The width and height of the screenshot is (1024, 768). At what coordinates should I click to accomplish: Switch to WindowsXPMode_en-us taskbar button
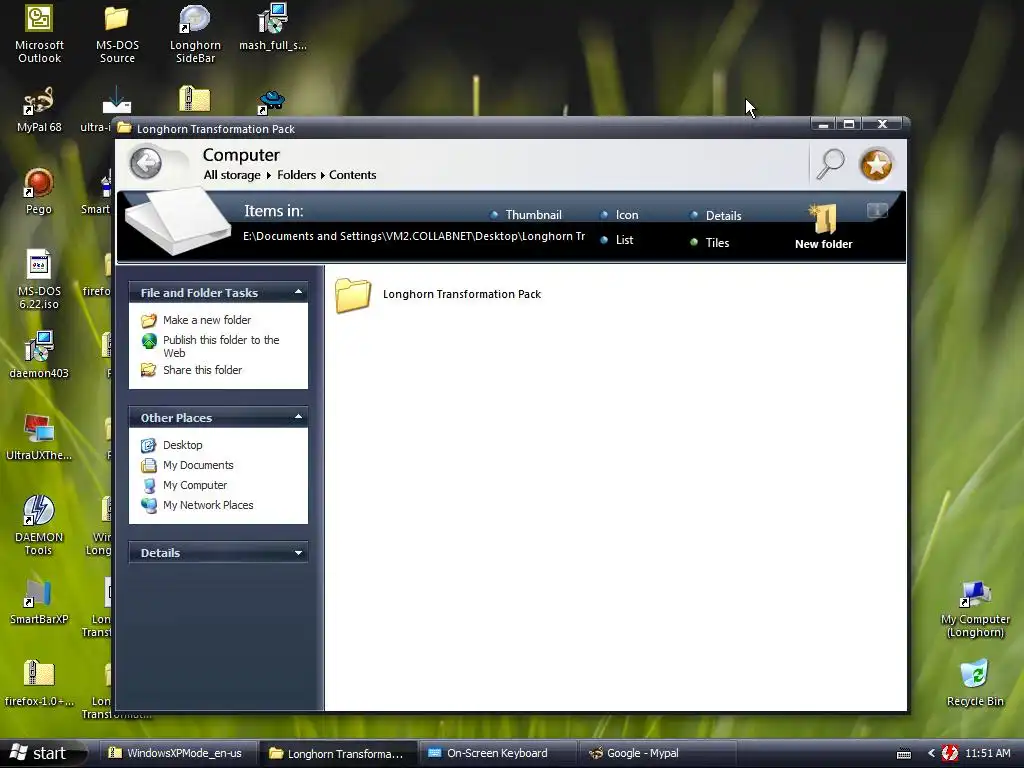(176, 753)
